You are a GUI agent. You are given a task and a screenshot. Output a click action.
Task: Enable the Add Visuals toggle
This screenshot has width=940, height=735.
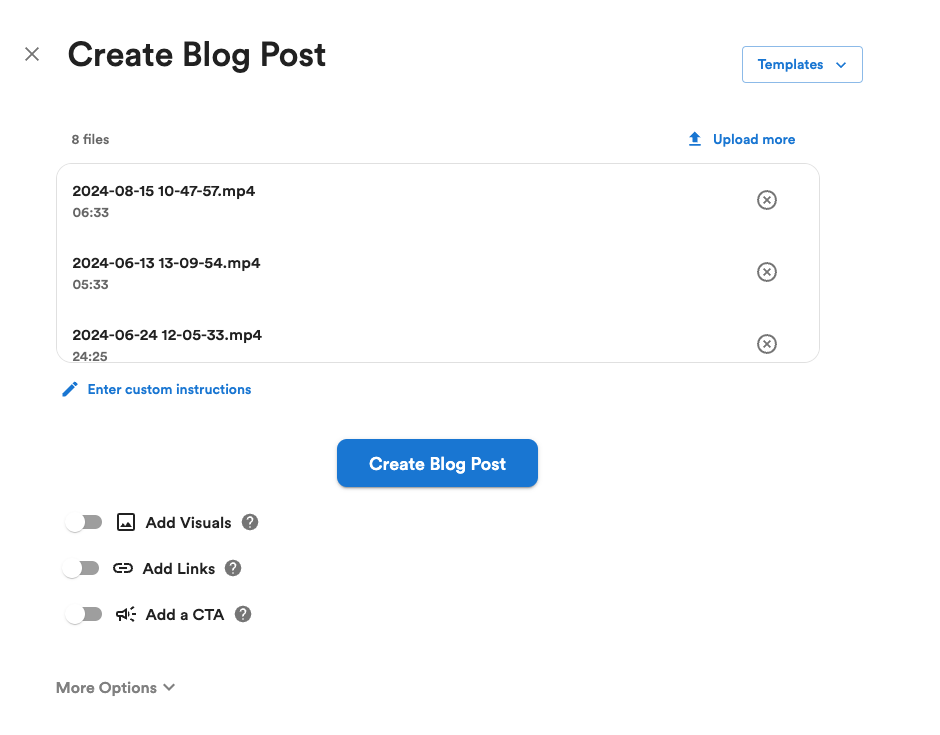tap(84, 522)
